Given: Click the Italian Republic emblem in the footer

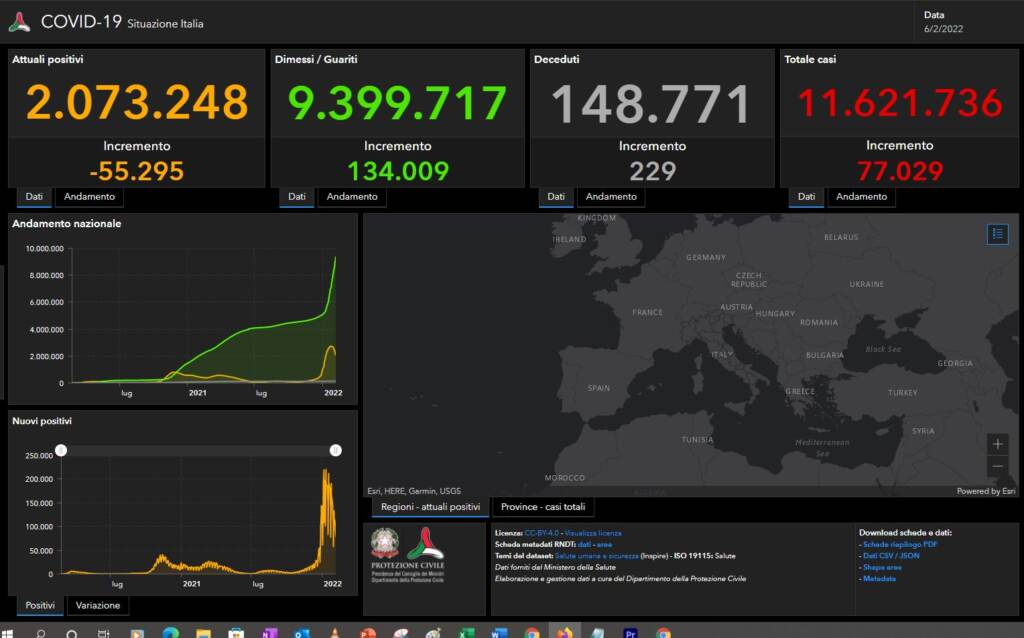Looking at the screenshot, I should 384,543.
